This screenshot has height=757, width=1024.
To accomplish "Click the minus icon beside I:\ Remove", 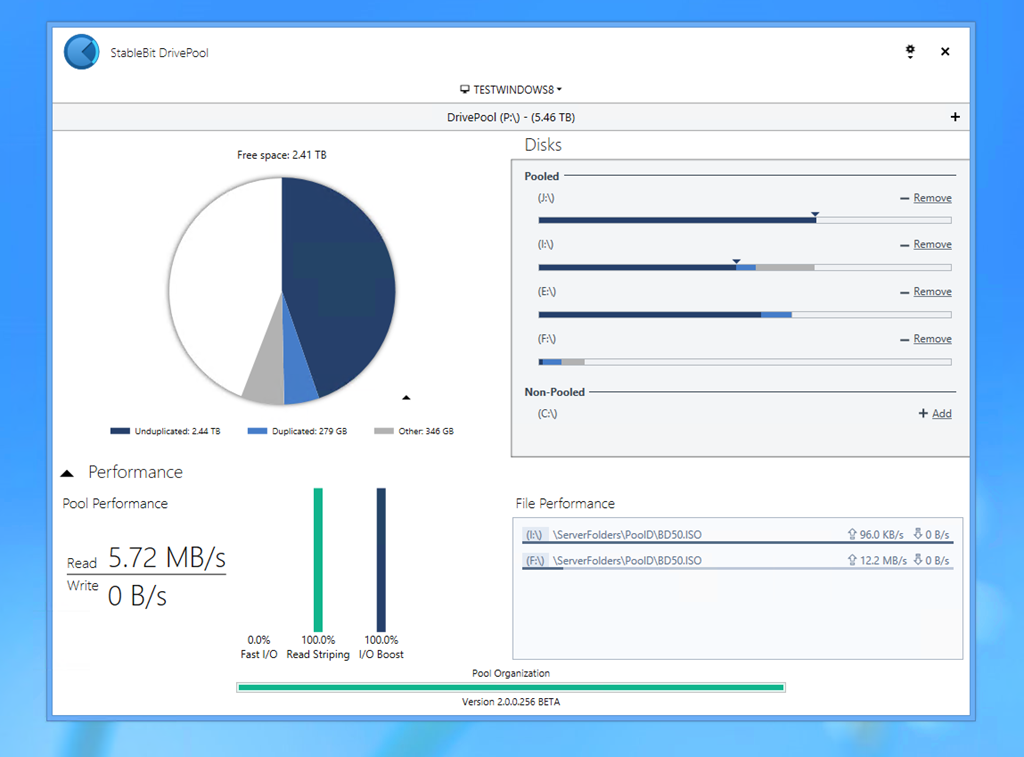I will [904, 245].
